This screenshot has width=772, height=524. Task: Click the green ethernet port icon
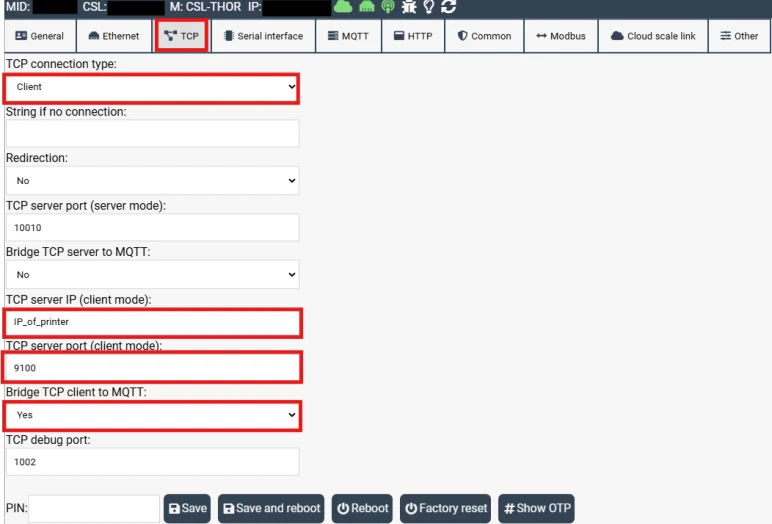click(x=366, y=6)
